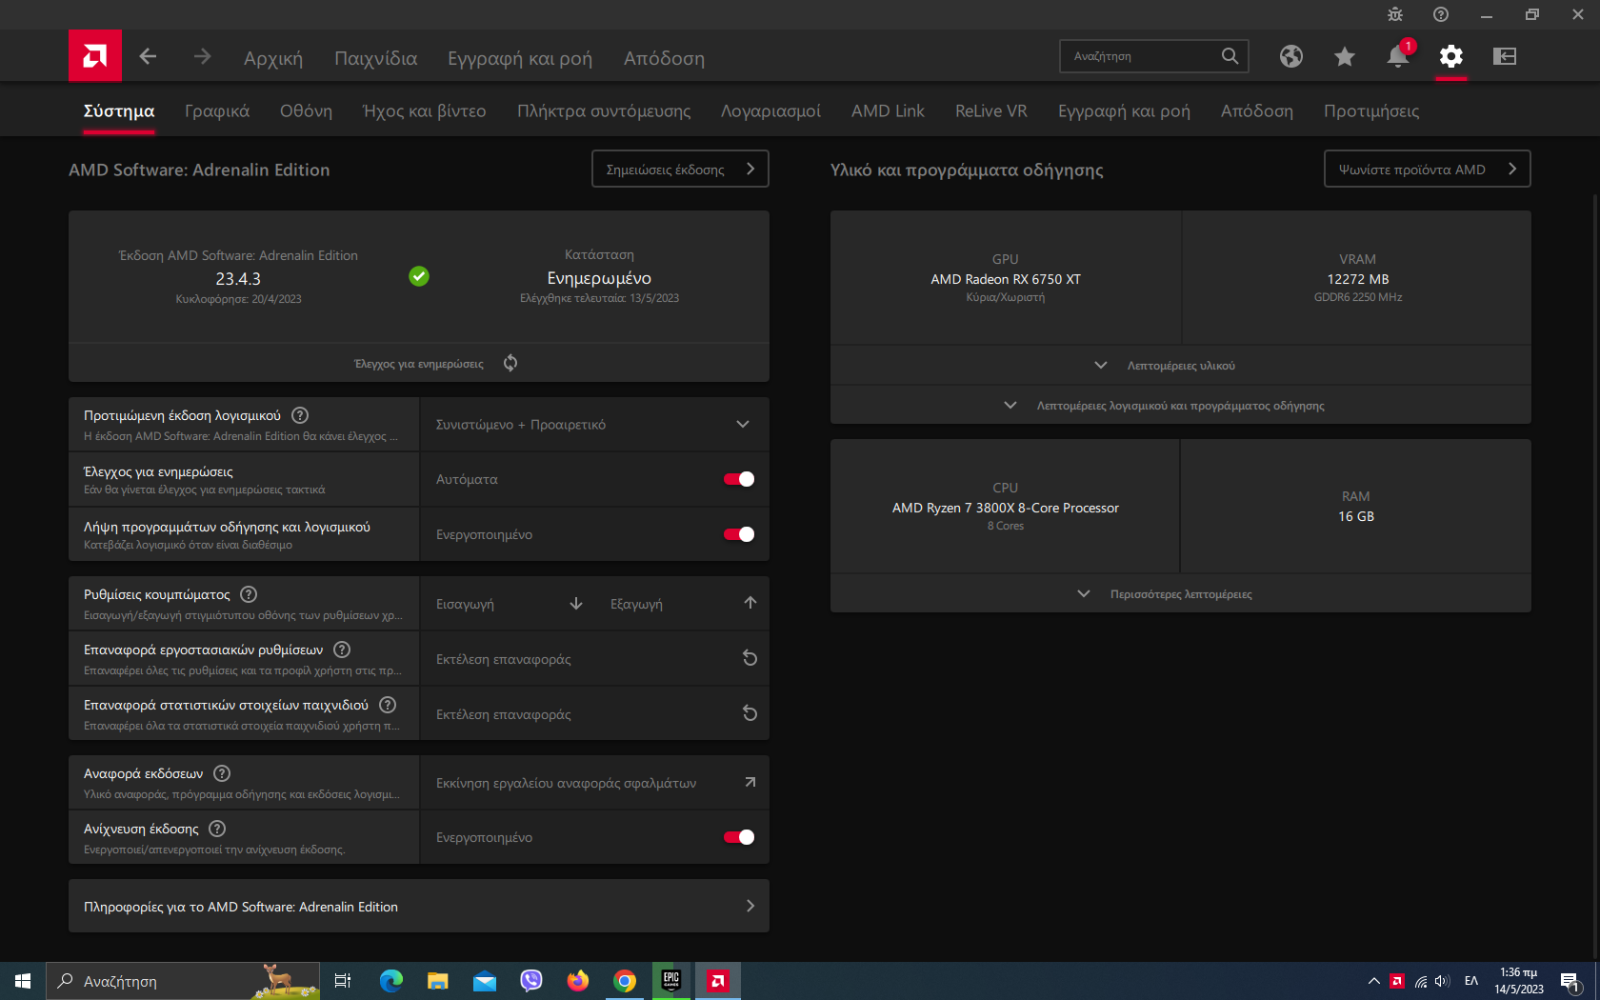Click reset icon for game statistics restore
The width and height of the screenshot is (1600, 1000).
click(x=750, y=713)
